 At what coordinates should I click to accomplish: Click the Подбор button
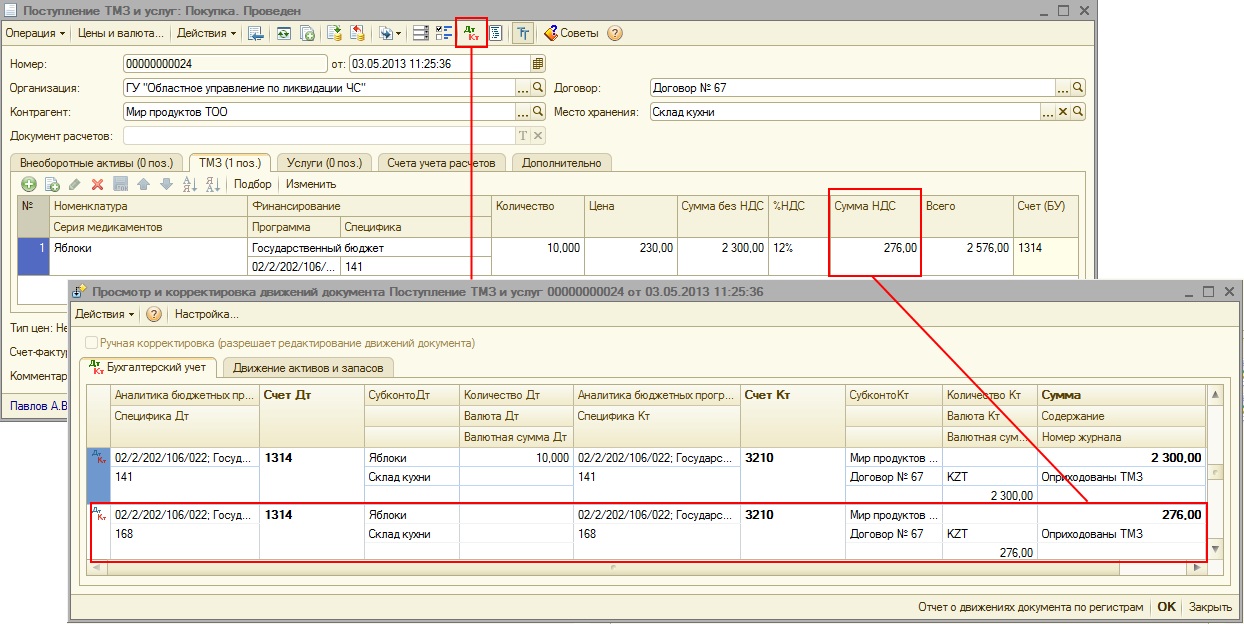[252, 184]
